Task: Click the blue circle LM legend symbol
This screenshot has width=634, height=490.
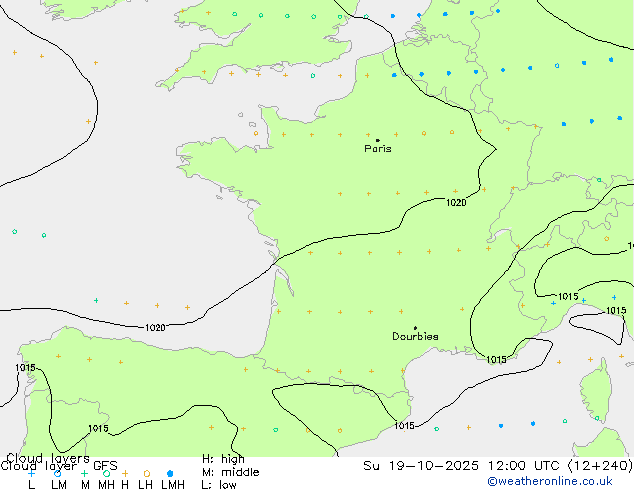Action: click(57, 473)
